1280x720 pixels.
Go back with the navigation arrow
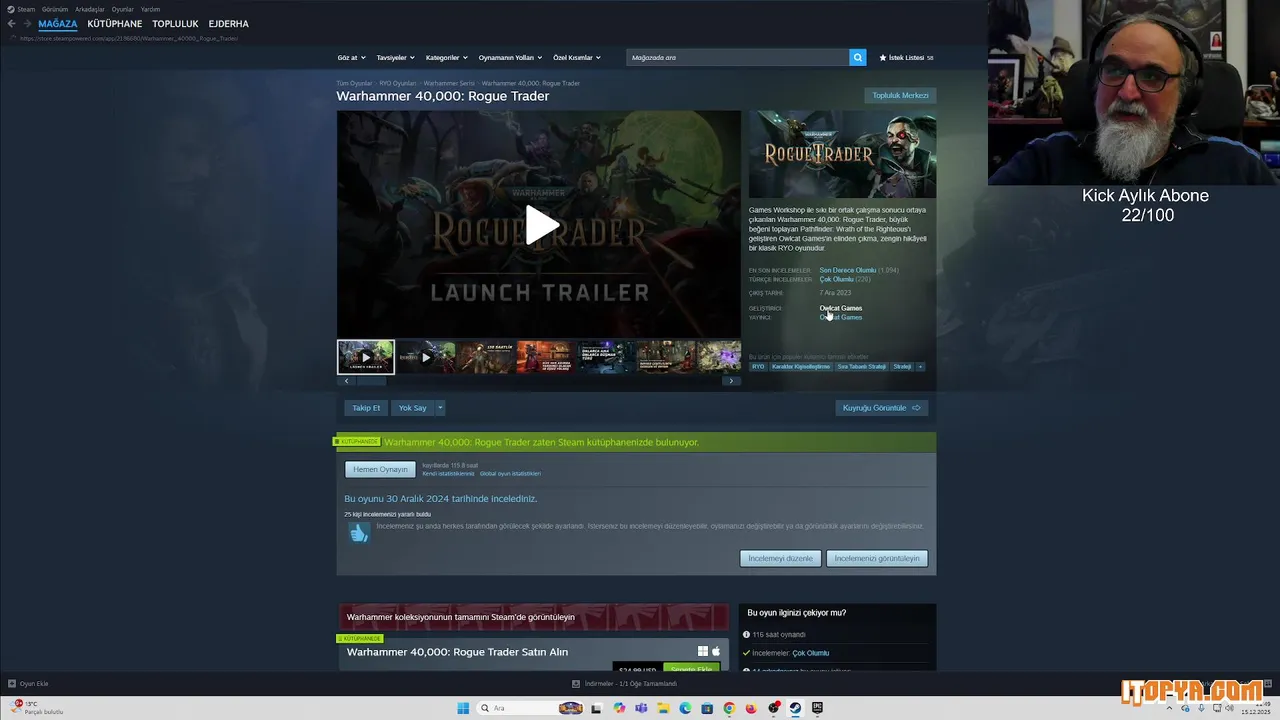[11, 24]
